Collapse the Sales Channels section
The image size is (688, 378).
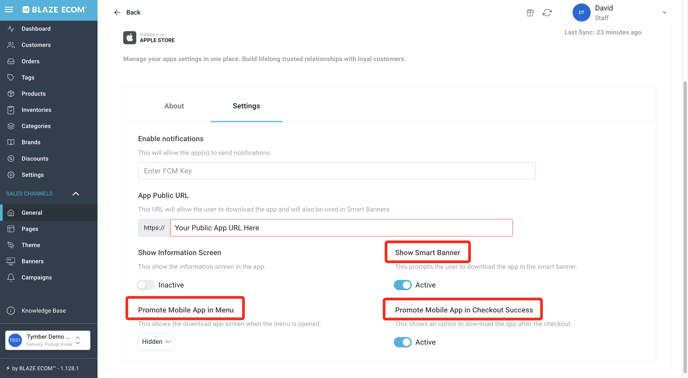pyautogui.click(x=75, y=194)
